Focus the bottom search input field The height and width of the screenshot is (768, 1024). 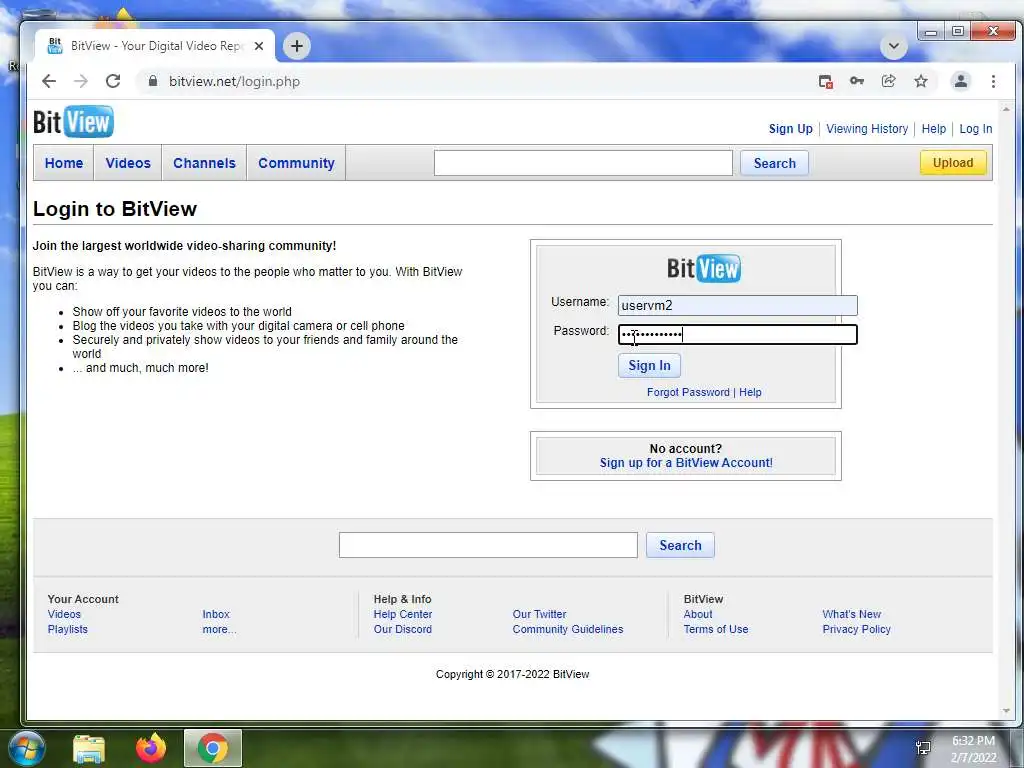(x=488, y=545)
